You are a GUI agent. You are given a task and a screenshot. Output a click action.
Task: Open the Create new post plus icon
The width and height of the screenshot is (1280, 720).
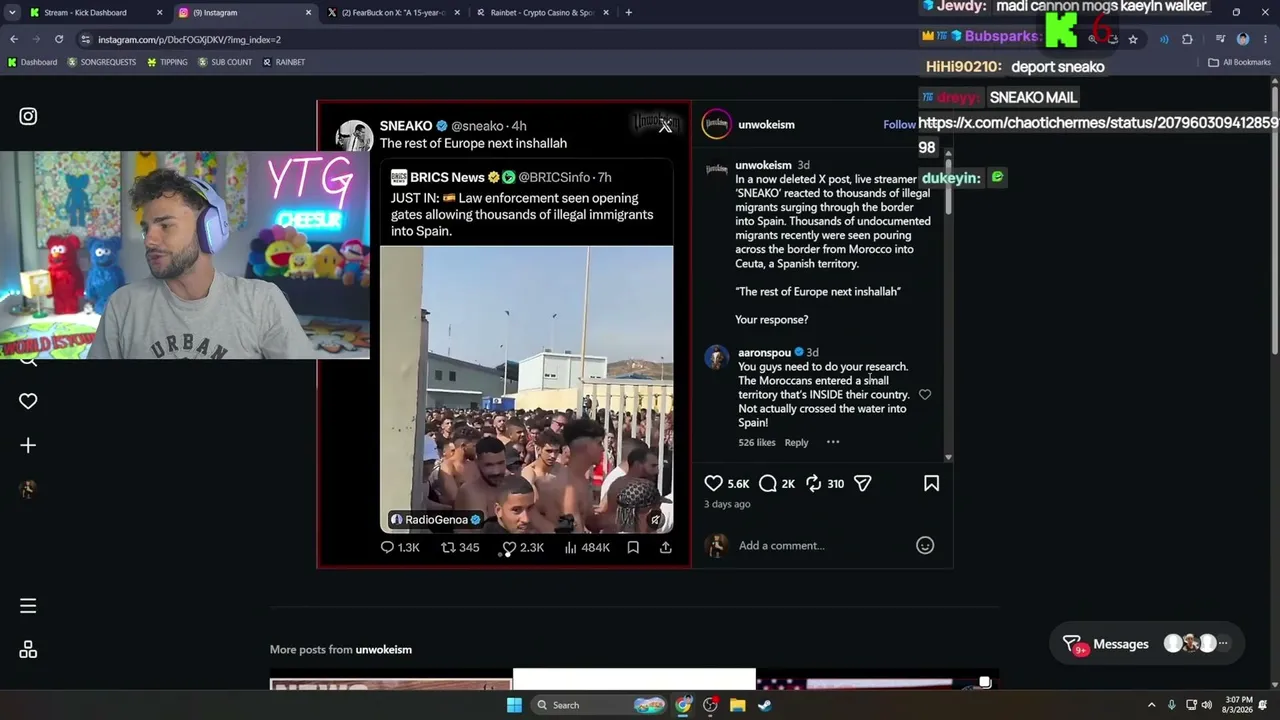28,445
